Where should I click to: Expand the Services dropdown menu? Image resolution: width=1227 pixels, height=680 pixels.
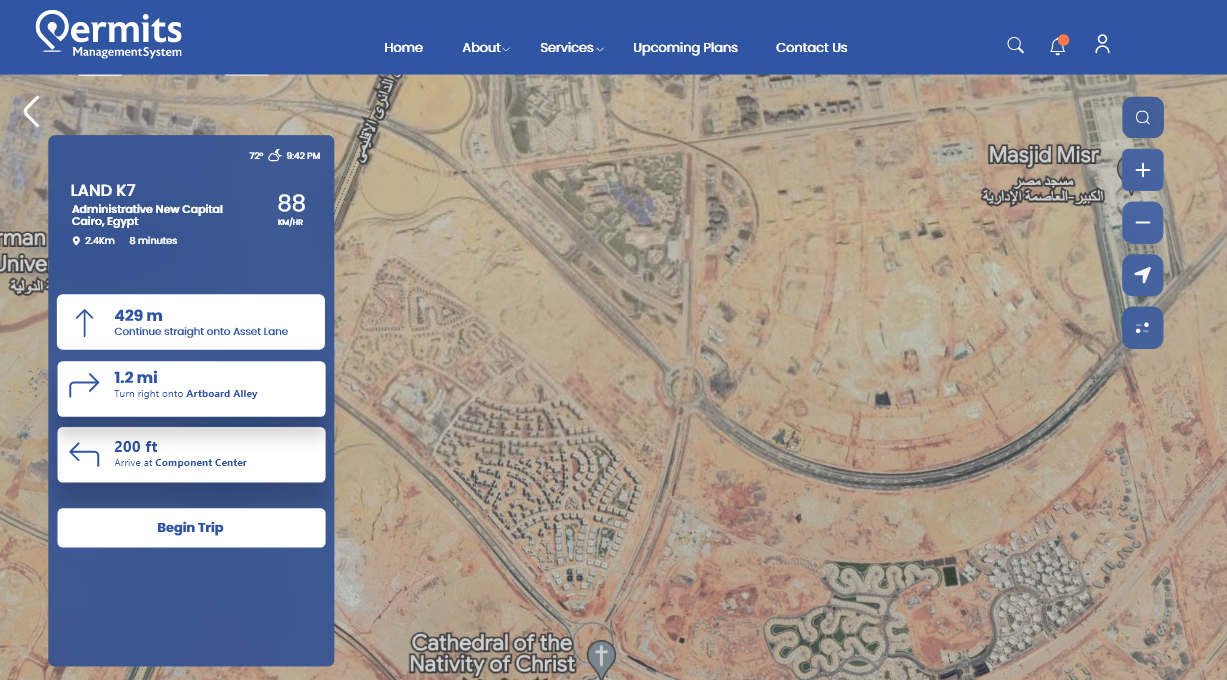point(571,48)
